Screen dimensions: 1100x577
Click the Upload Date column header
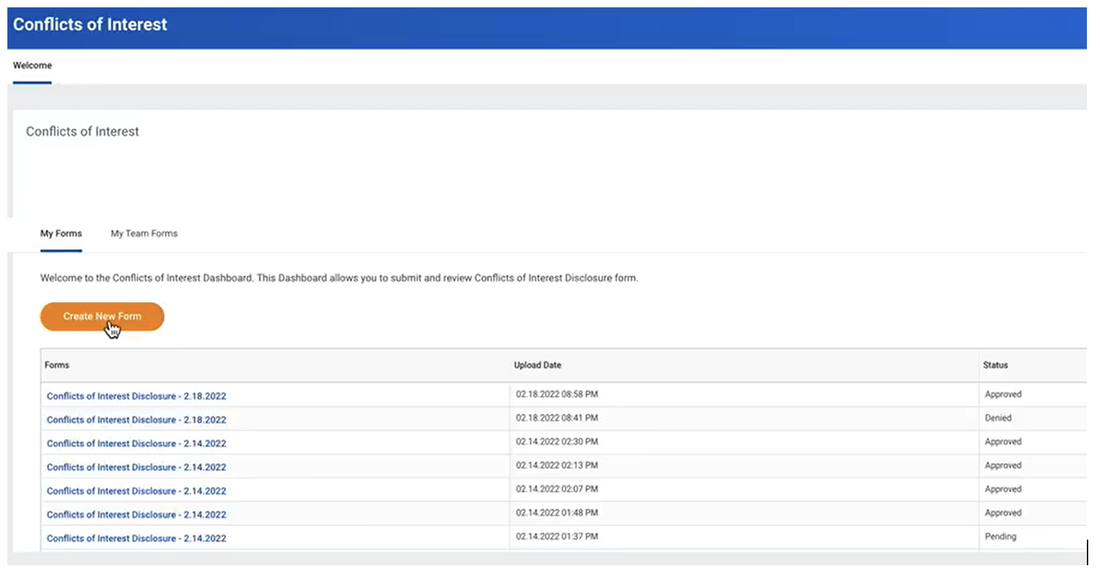click(x=538, y=365)
